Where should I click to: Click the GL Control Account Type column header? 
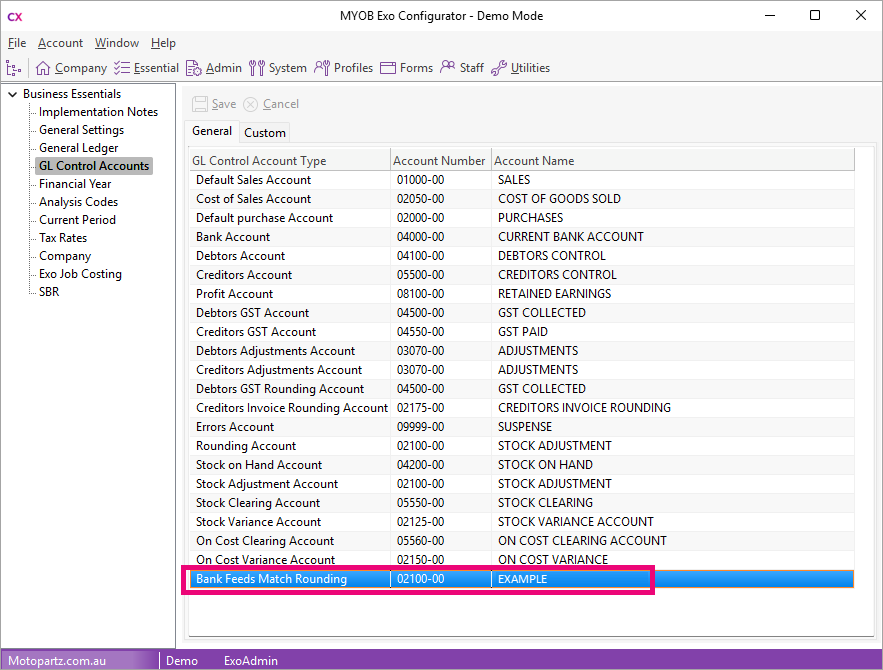289,161
